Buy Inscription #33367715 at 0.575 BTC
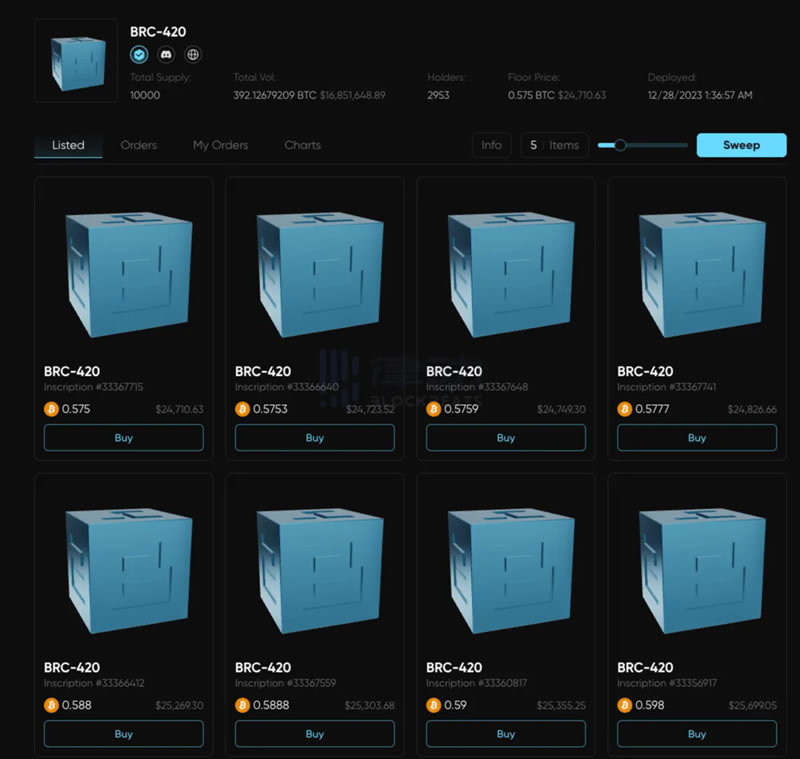The height and width of the screenshot is (759, 800). [x=124, y=438]
